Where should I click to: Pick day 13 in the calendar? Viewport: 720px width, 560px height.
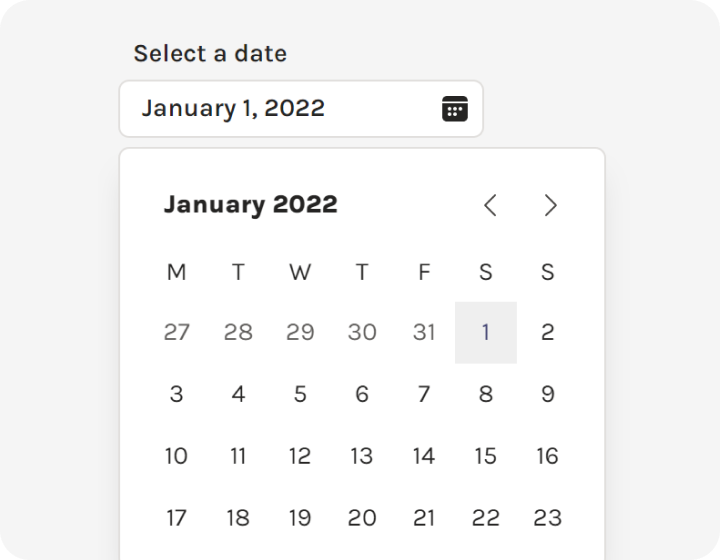coord(362,456)
